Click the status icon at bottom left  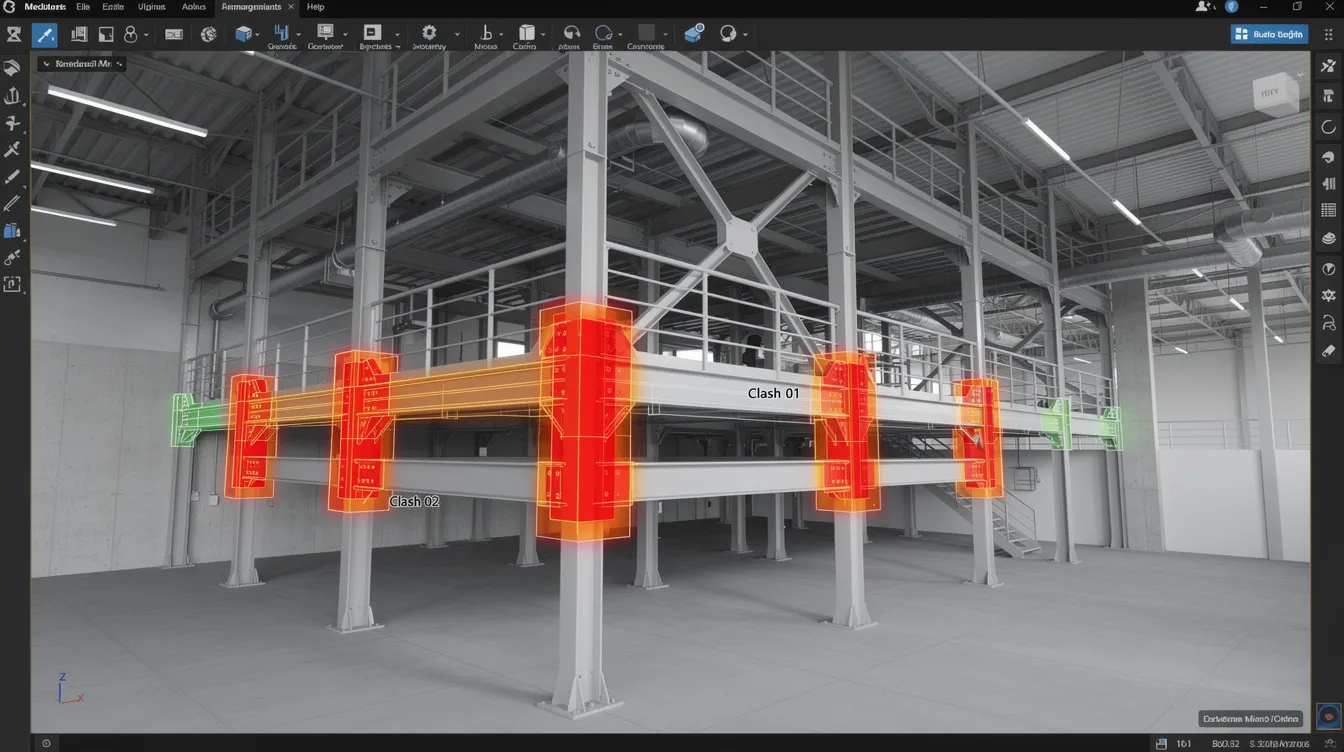pos(45,744)
